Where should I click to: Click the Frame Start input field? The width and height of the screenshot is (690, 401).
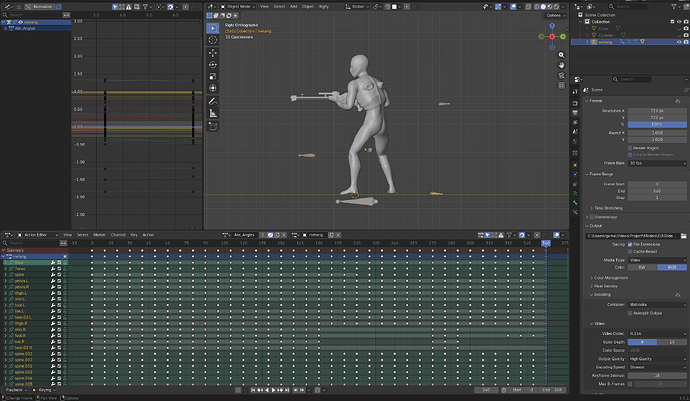click(657, 184)
